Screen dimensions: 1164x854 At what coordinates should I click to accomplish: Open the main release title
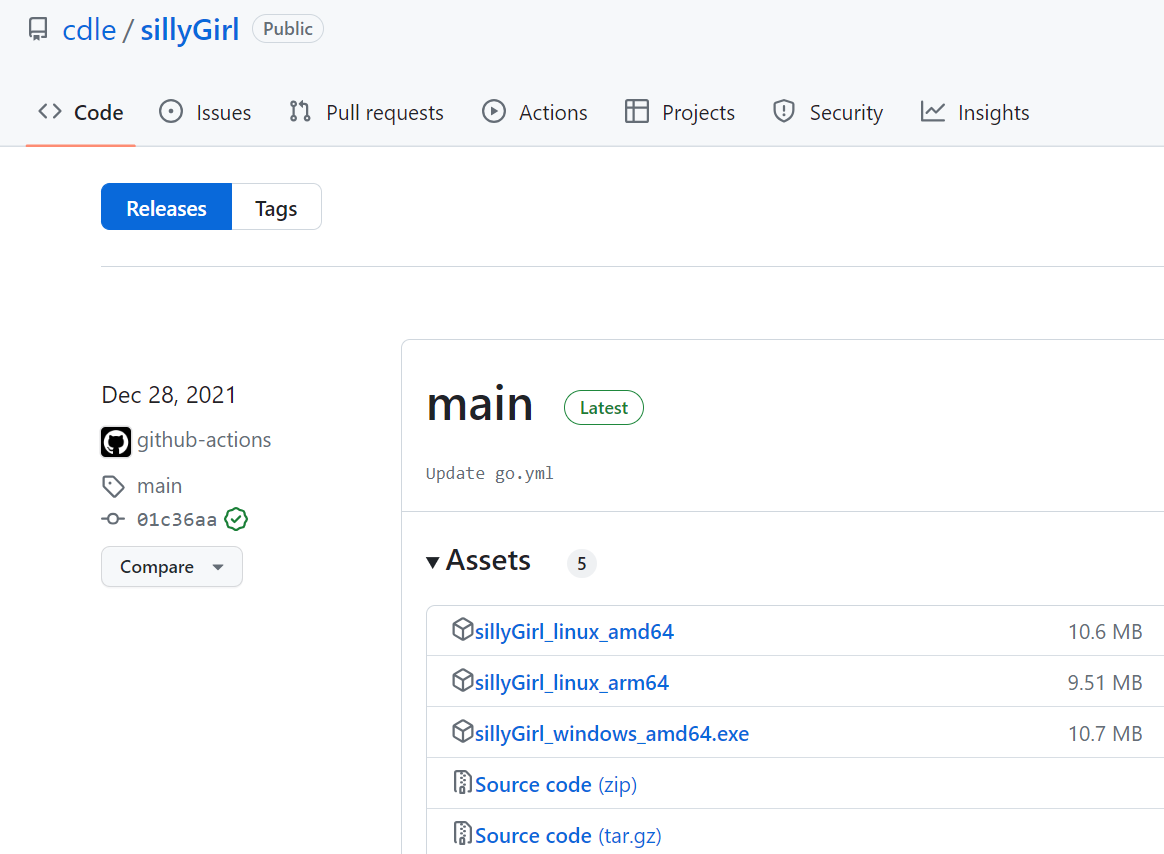(x=480, y=405)
